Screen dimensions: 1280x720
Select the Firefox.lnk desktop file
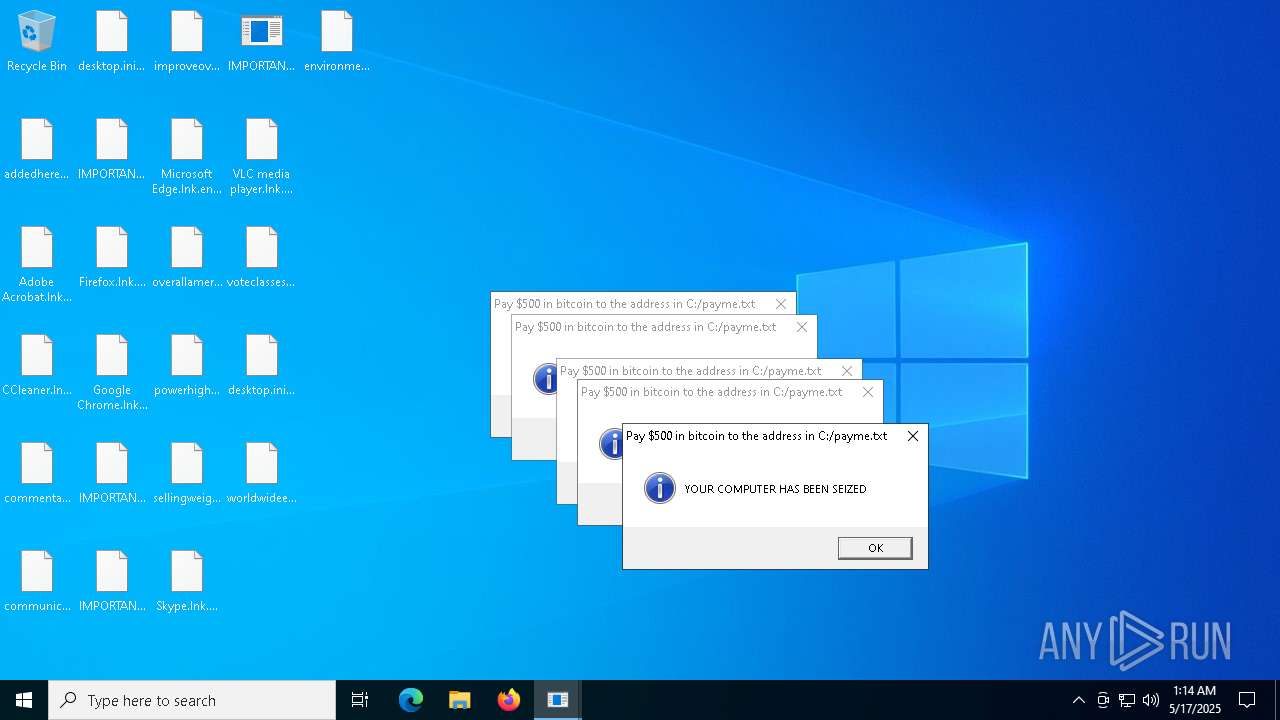(x=112, y=257)
